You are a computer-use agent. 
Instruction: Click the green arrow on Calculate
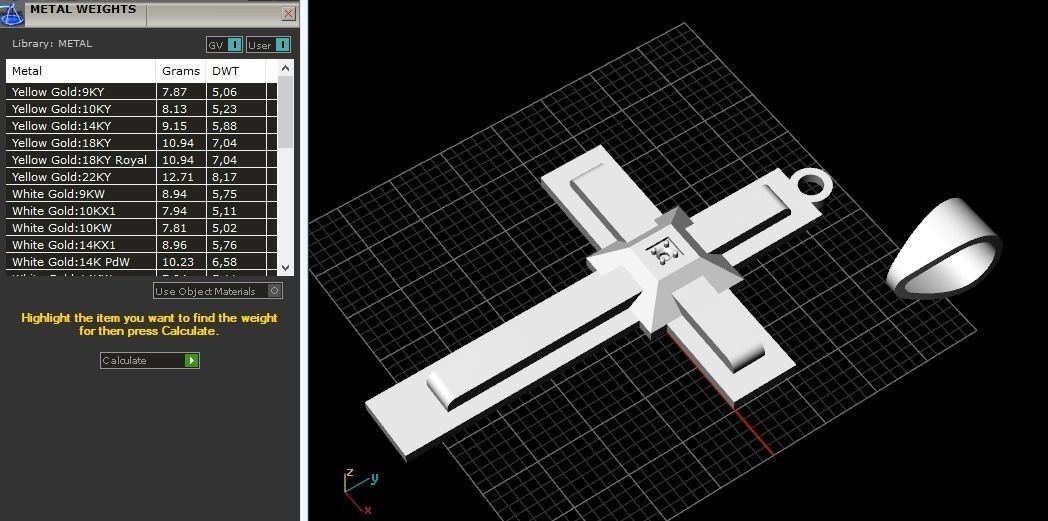[x=192, y=361]
